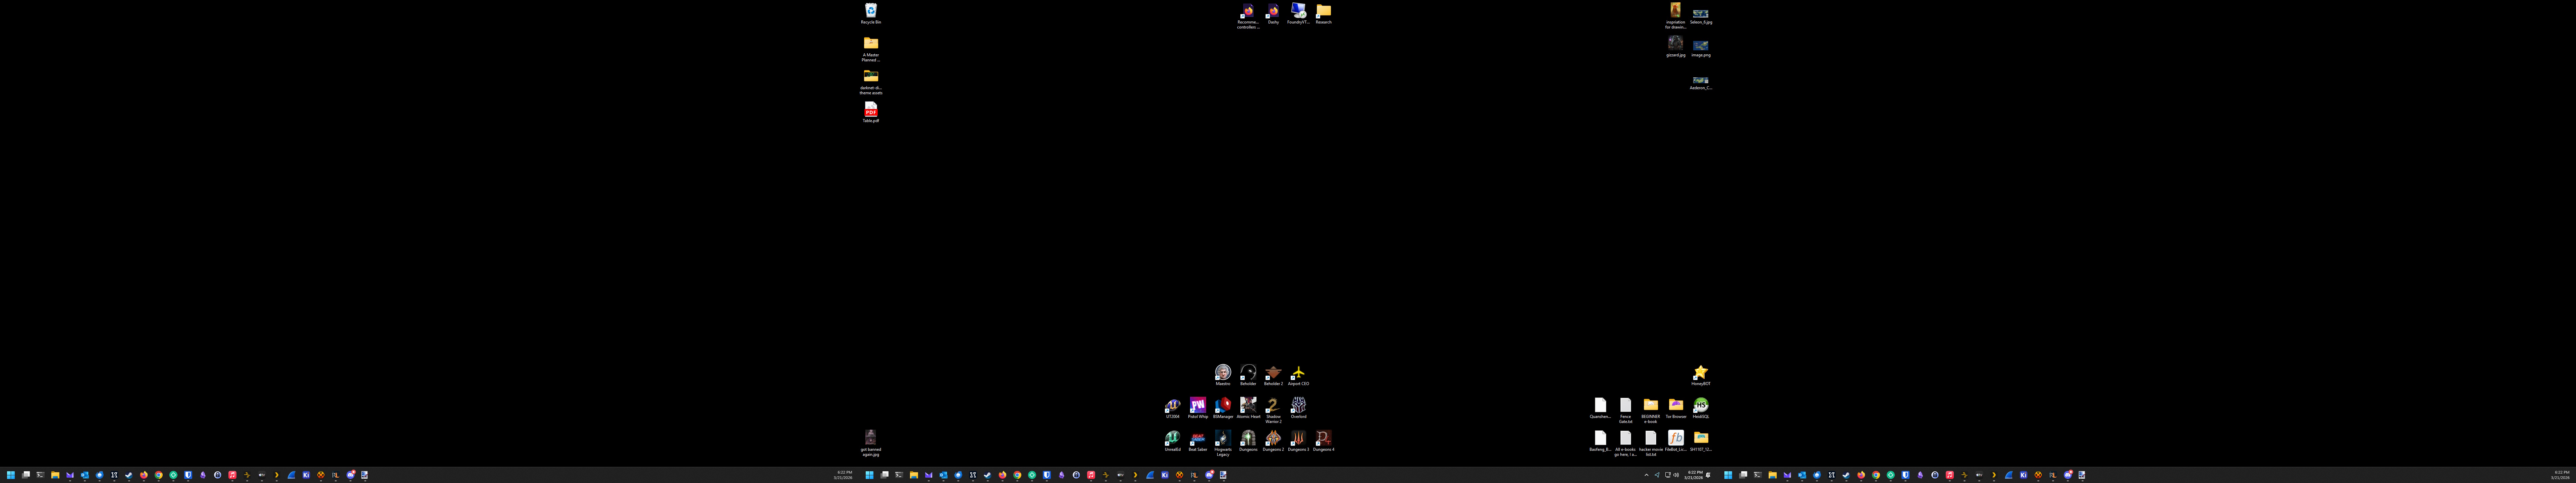
Task: Launch the Pistol Whip shortcut
Action: (1198, 408)
